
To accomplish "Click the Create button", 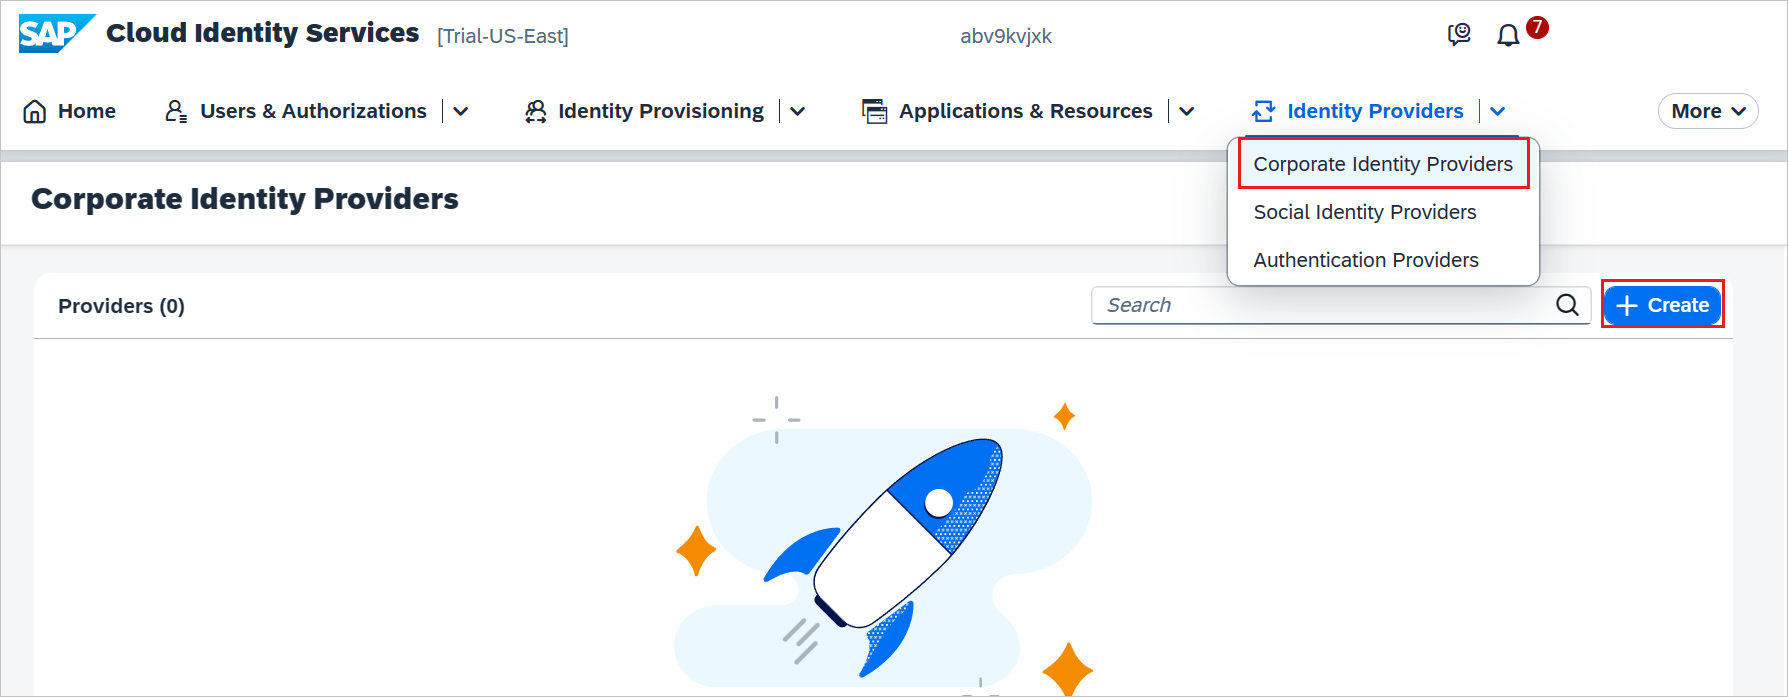I will point(1662,305).
